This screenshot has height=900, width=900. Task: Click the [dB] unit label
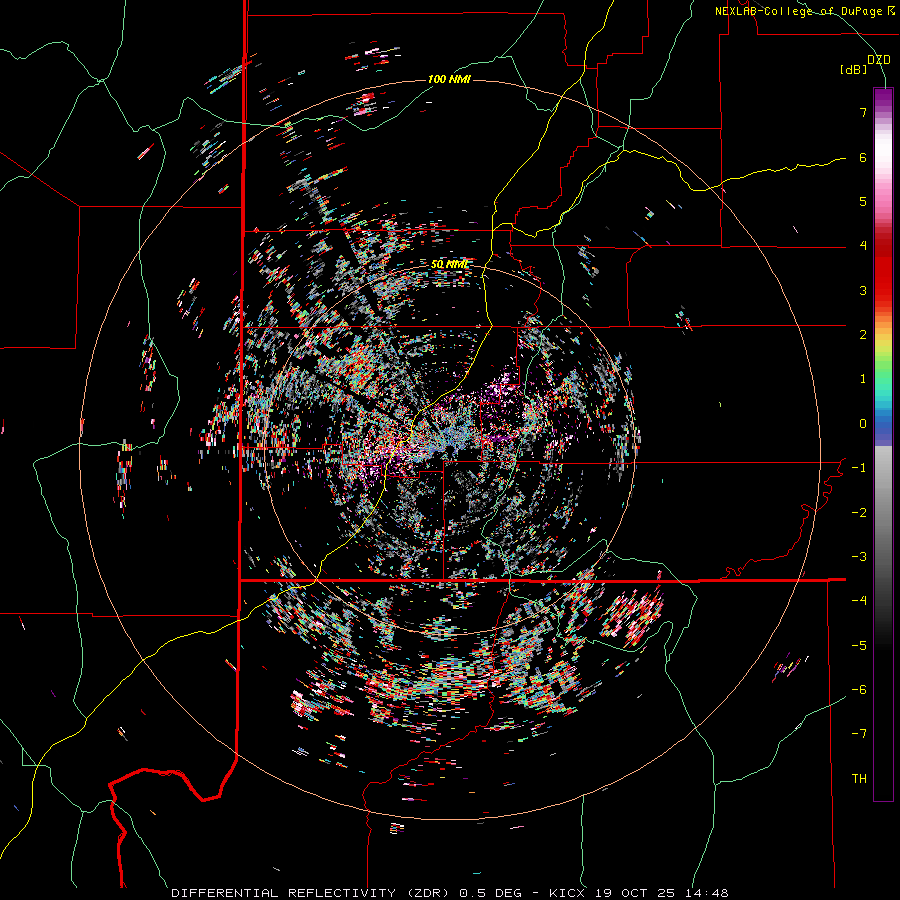(853, 70)
